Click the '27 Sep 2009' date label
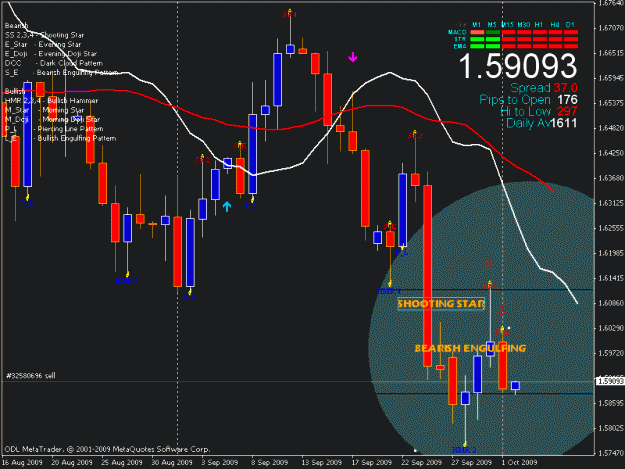 [472, 462]
